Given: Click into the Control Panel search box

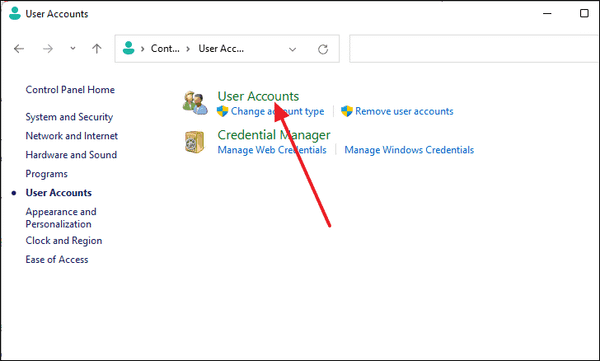Looking at the screenshot, I should (x=474, y=49).
